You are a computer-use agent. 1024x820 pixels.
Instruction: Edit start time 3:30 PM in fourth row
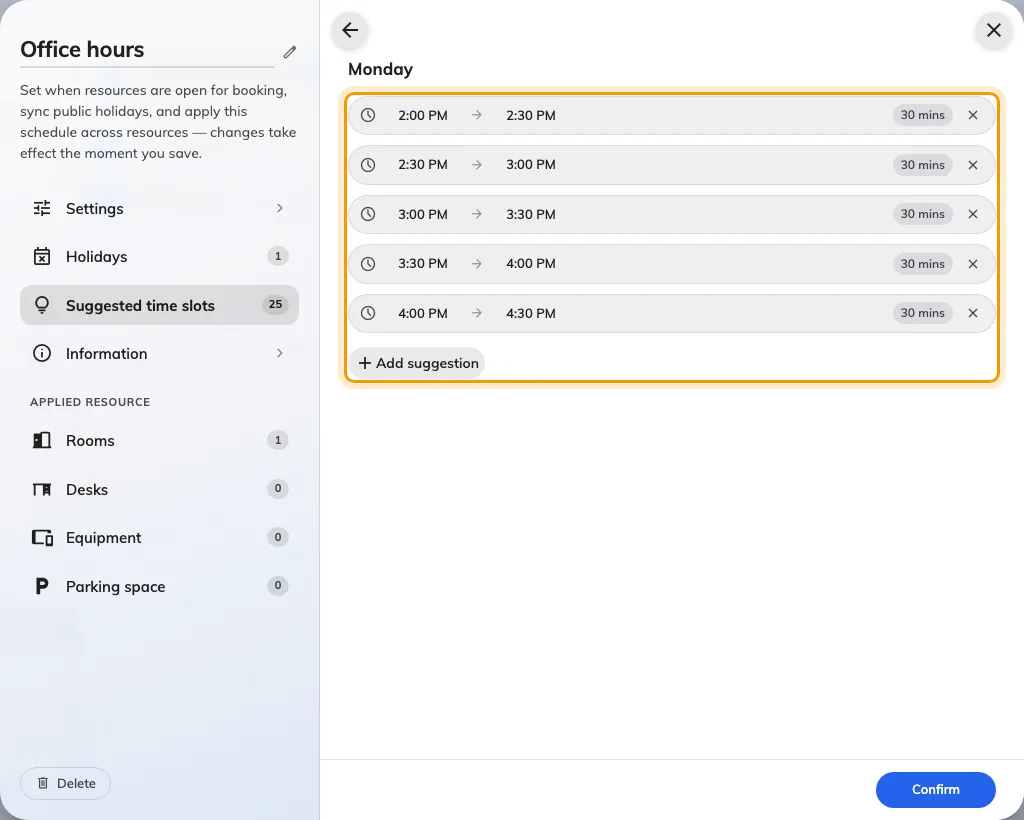423,264
